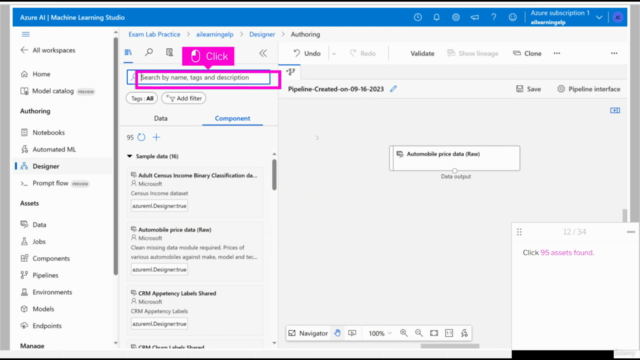
Task: Open Model catalog preview
Action: [x=57, y=91]
